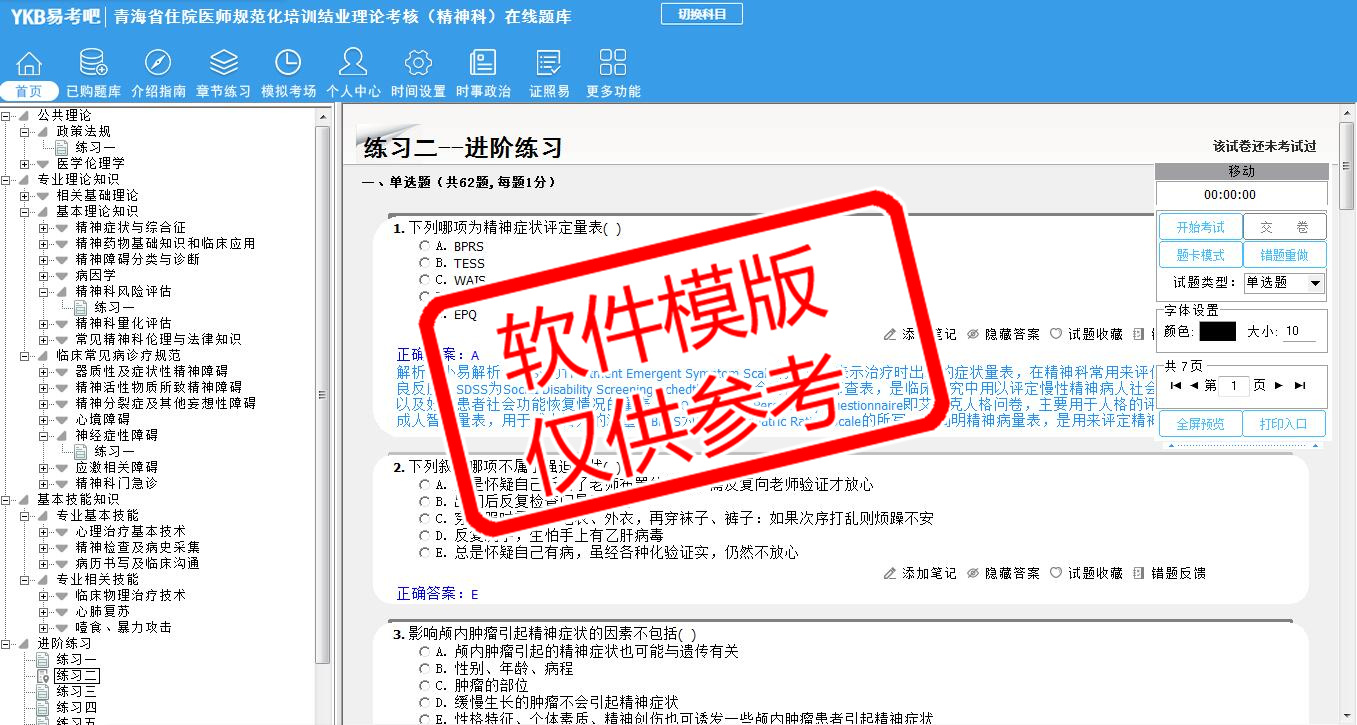Click the 开始考试 button
The width and height of the screenshot is (1357, 725).
click(x=1199, y=227)
